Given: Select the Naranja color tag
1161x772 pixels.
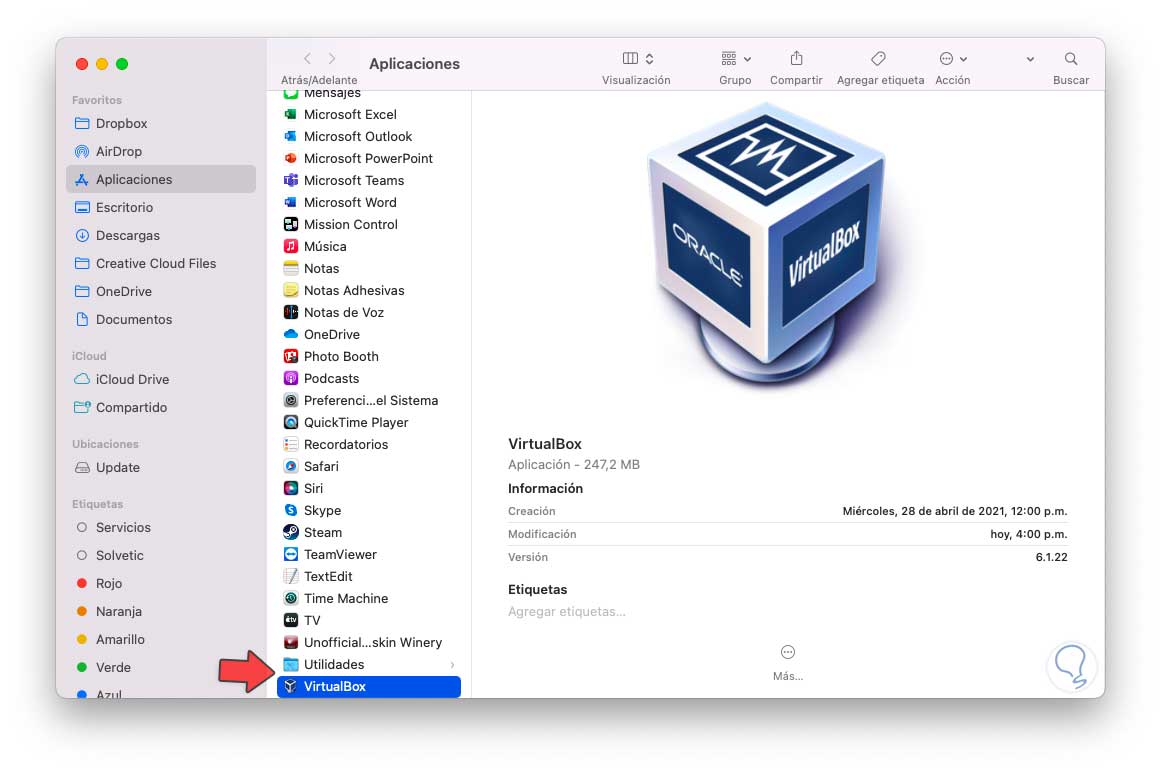Looking at the screenshot, I should click(x=161, y=611).
